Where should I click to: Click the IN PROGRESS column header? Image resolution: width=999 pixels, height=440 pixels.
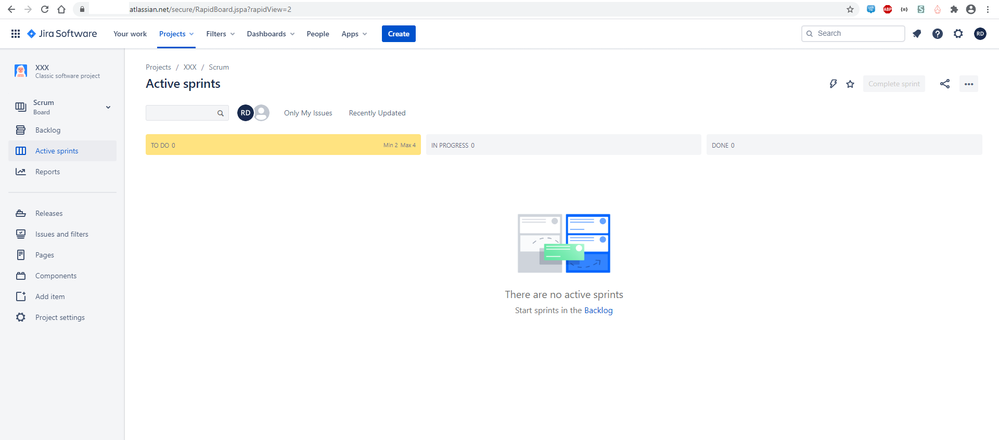563,145
